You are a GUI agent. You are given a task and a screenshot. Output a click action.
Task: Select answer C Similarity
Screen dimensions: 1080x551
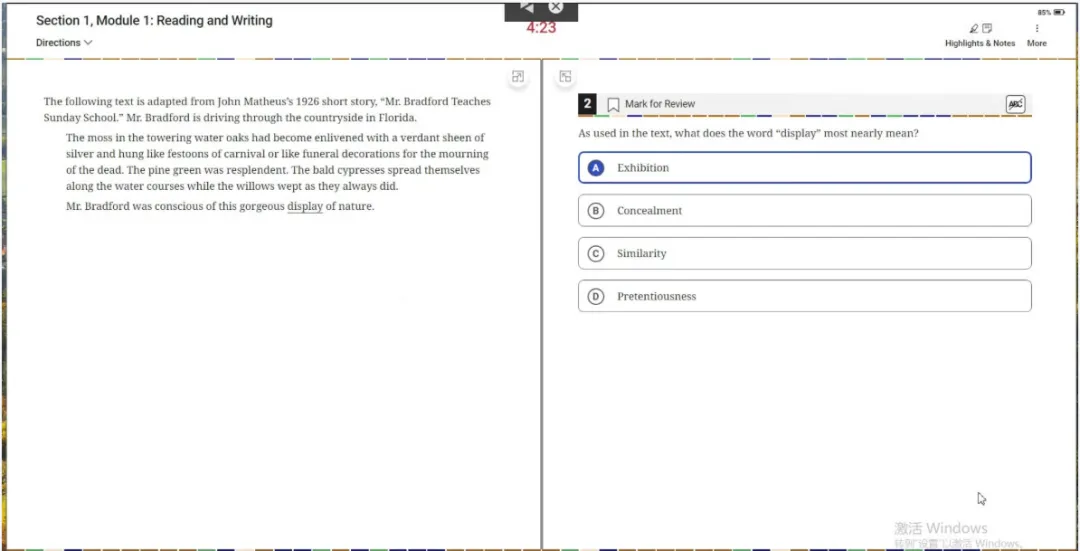pyautogui.click(x=804, y=253)
